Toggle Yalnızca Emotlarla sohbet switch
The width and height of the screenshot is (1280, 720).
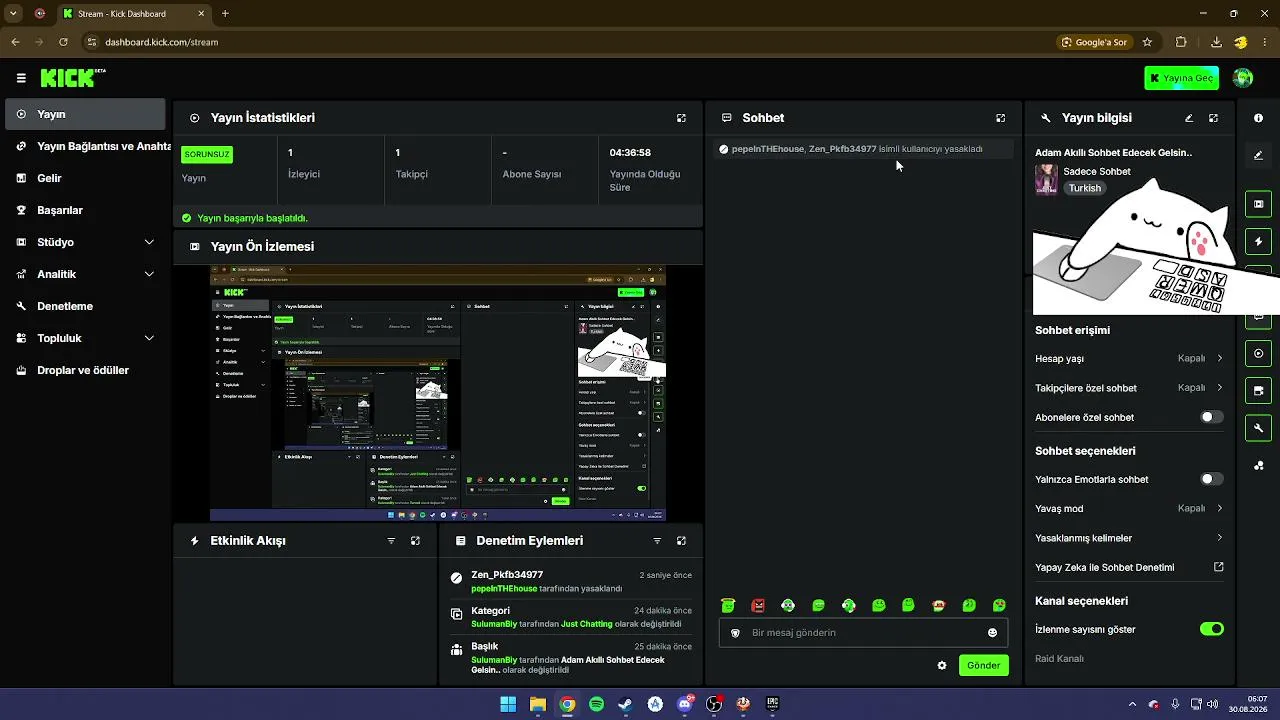coord(1211,479)
